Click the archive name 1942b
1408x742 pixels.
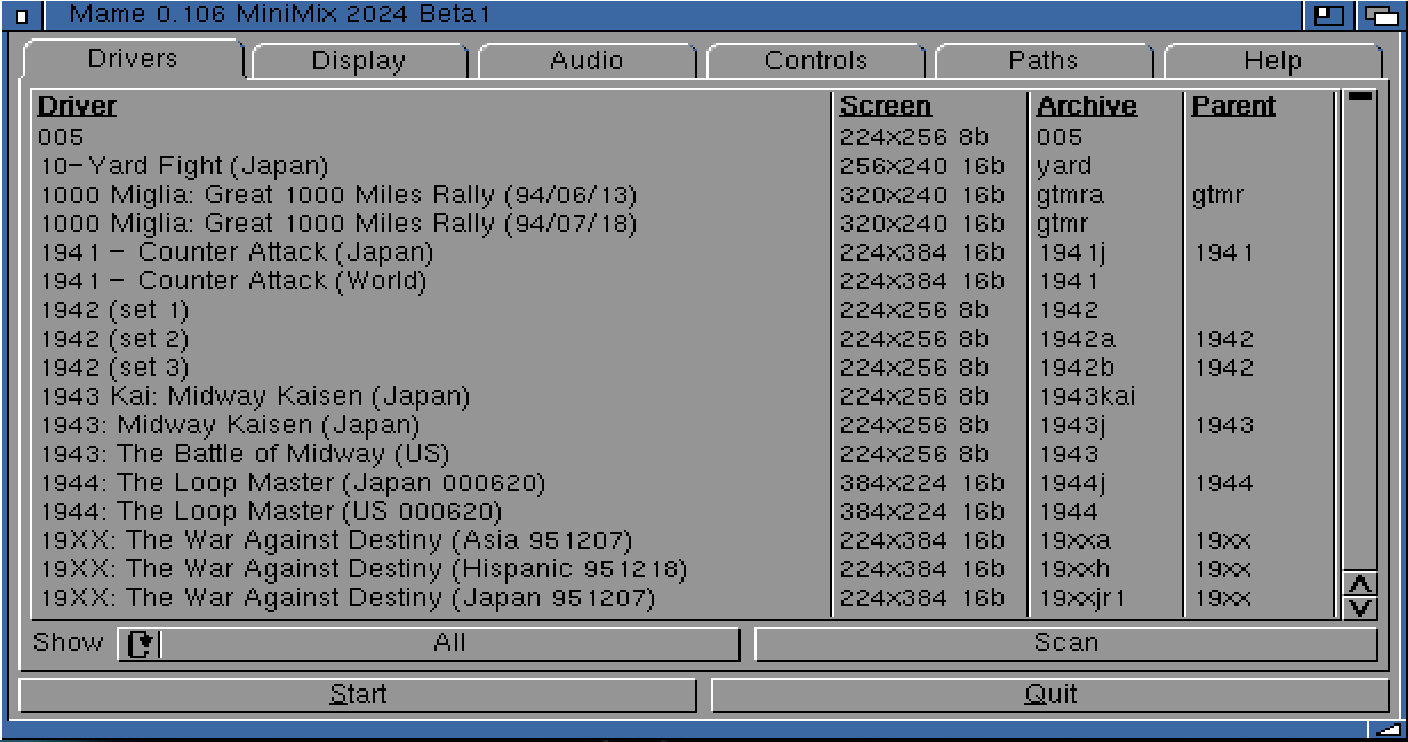coord(1077,368)
